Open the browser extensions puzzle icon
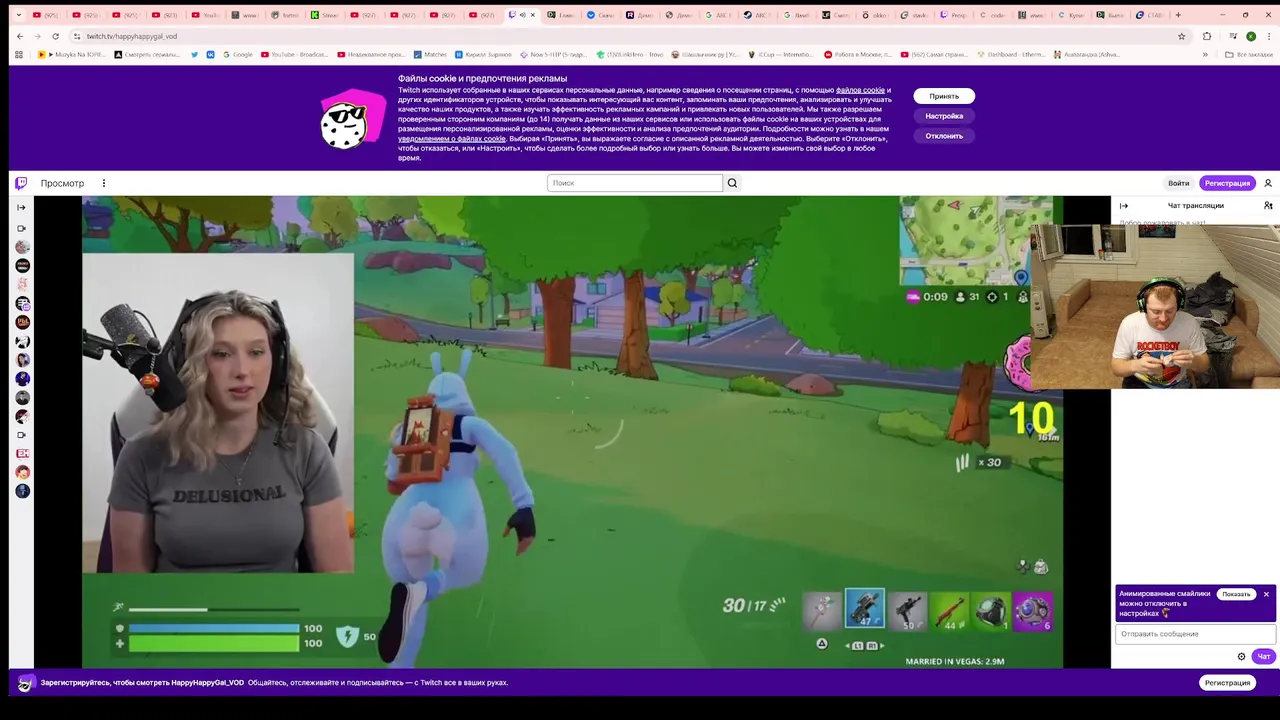This screenshot has height=720, width=1280. pyautogui.click(x=1206, y=36)
